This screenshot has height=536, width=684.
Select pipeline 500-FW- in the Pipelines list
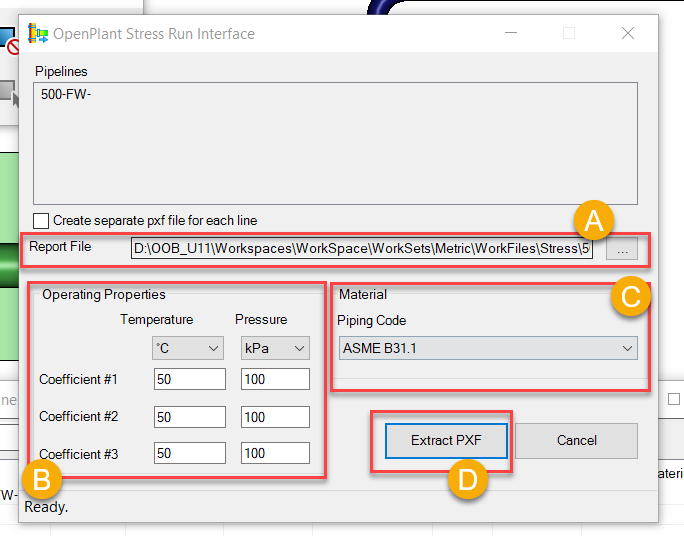[66, 94]
